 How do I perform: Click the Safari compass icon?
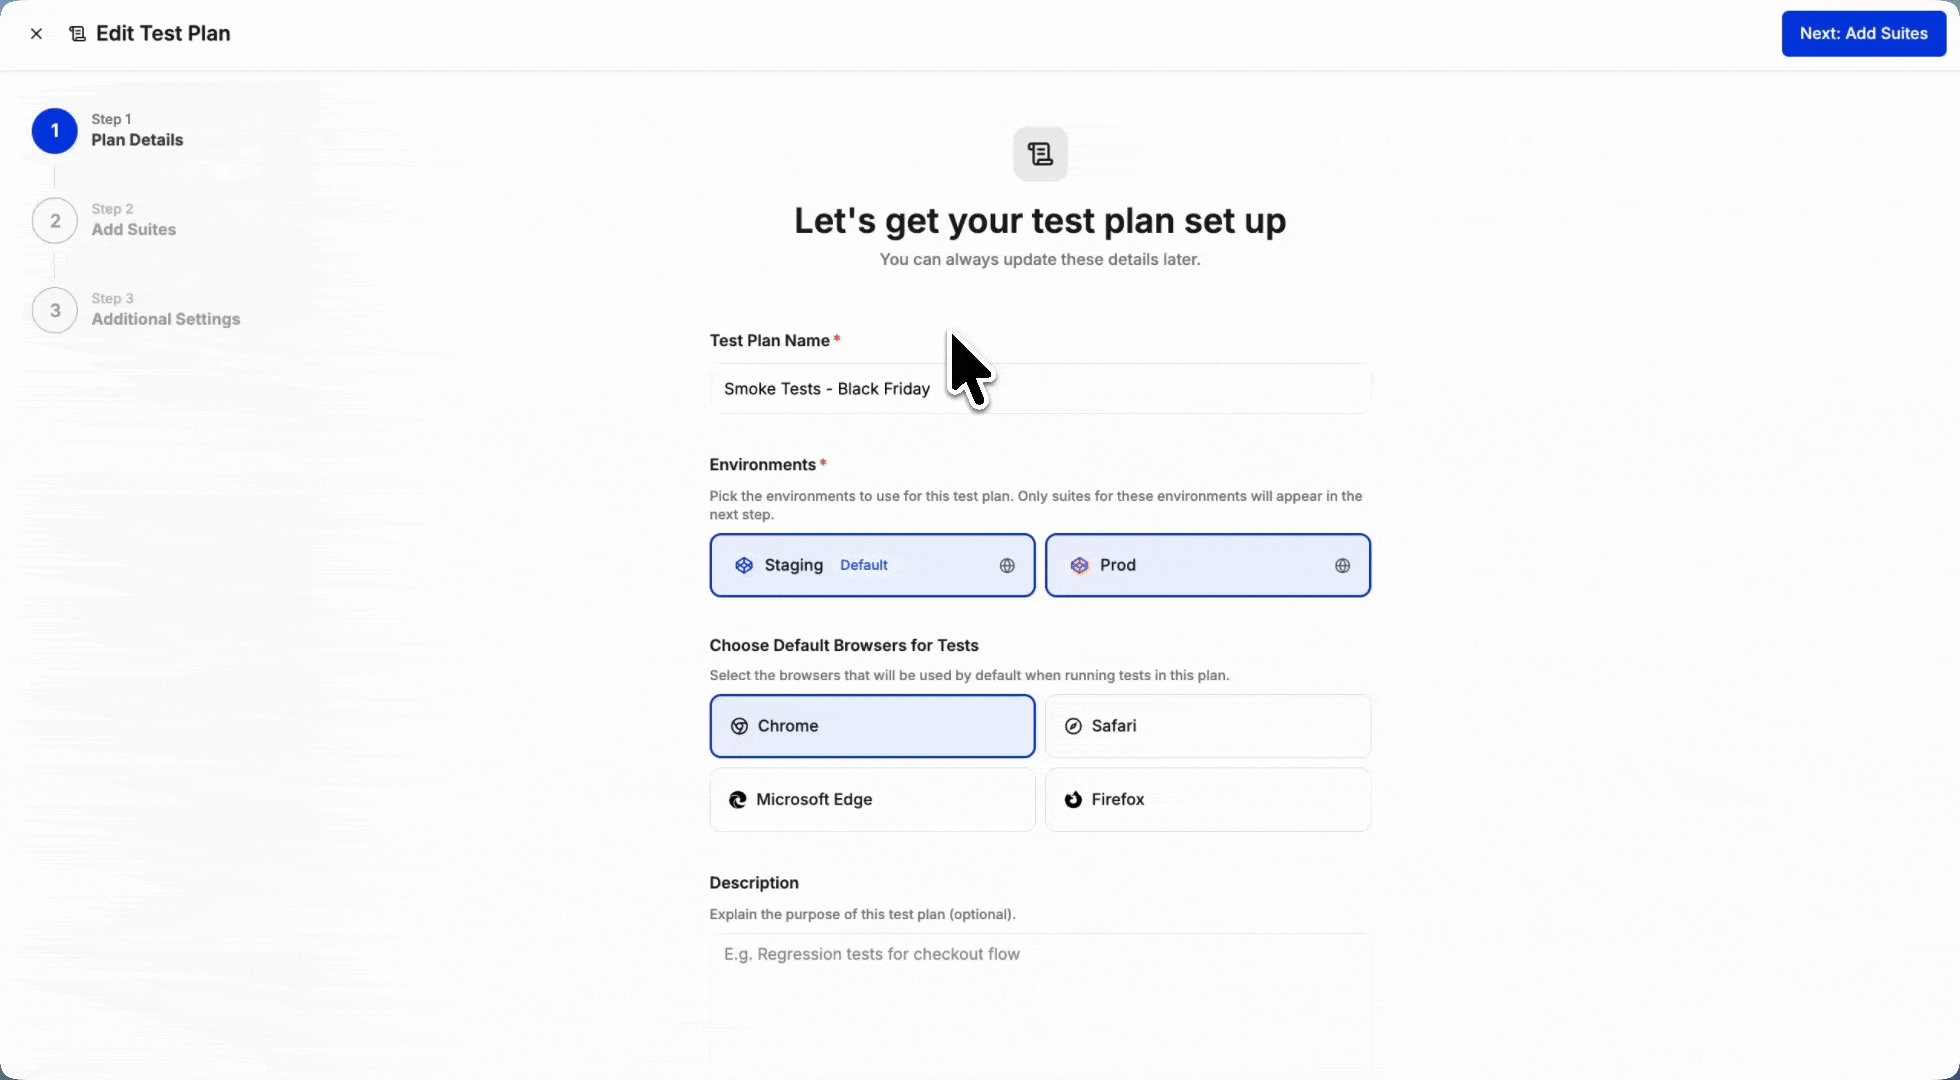click(1072, 726)
